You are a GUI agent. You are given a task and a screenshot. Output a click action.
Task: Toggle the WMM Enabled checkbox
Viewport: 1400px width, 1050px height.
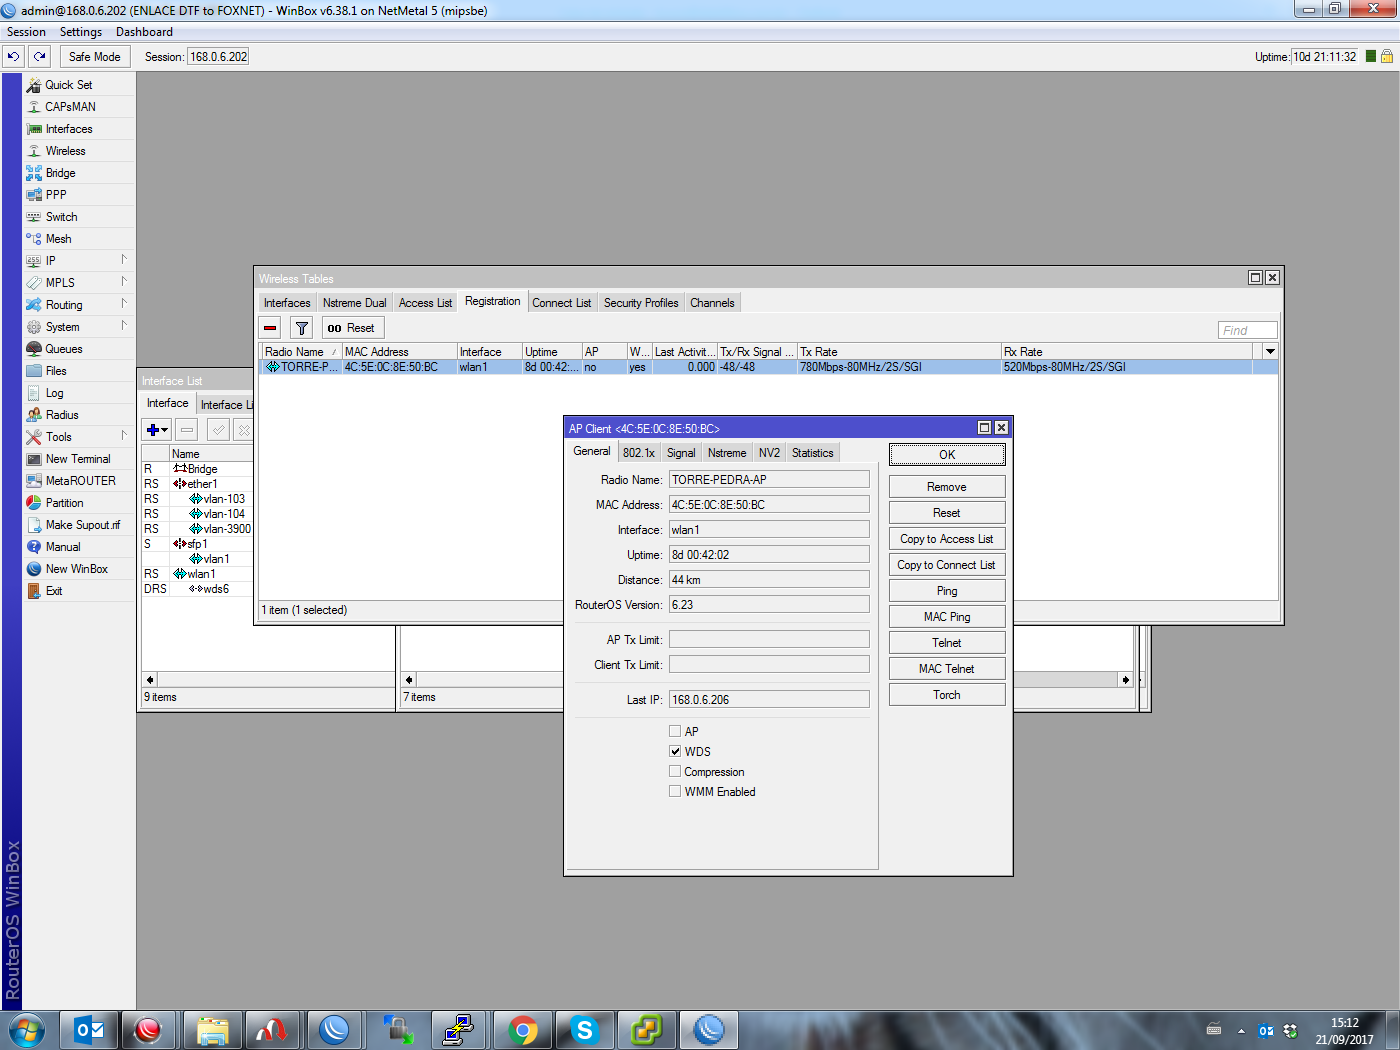click(675, 792)
